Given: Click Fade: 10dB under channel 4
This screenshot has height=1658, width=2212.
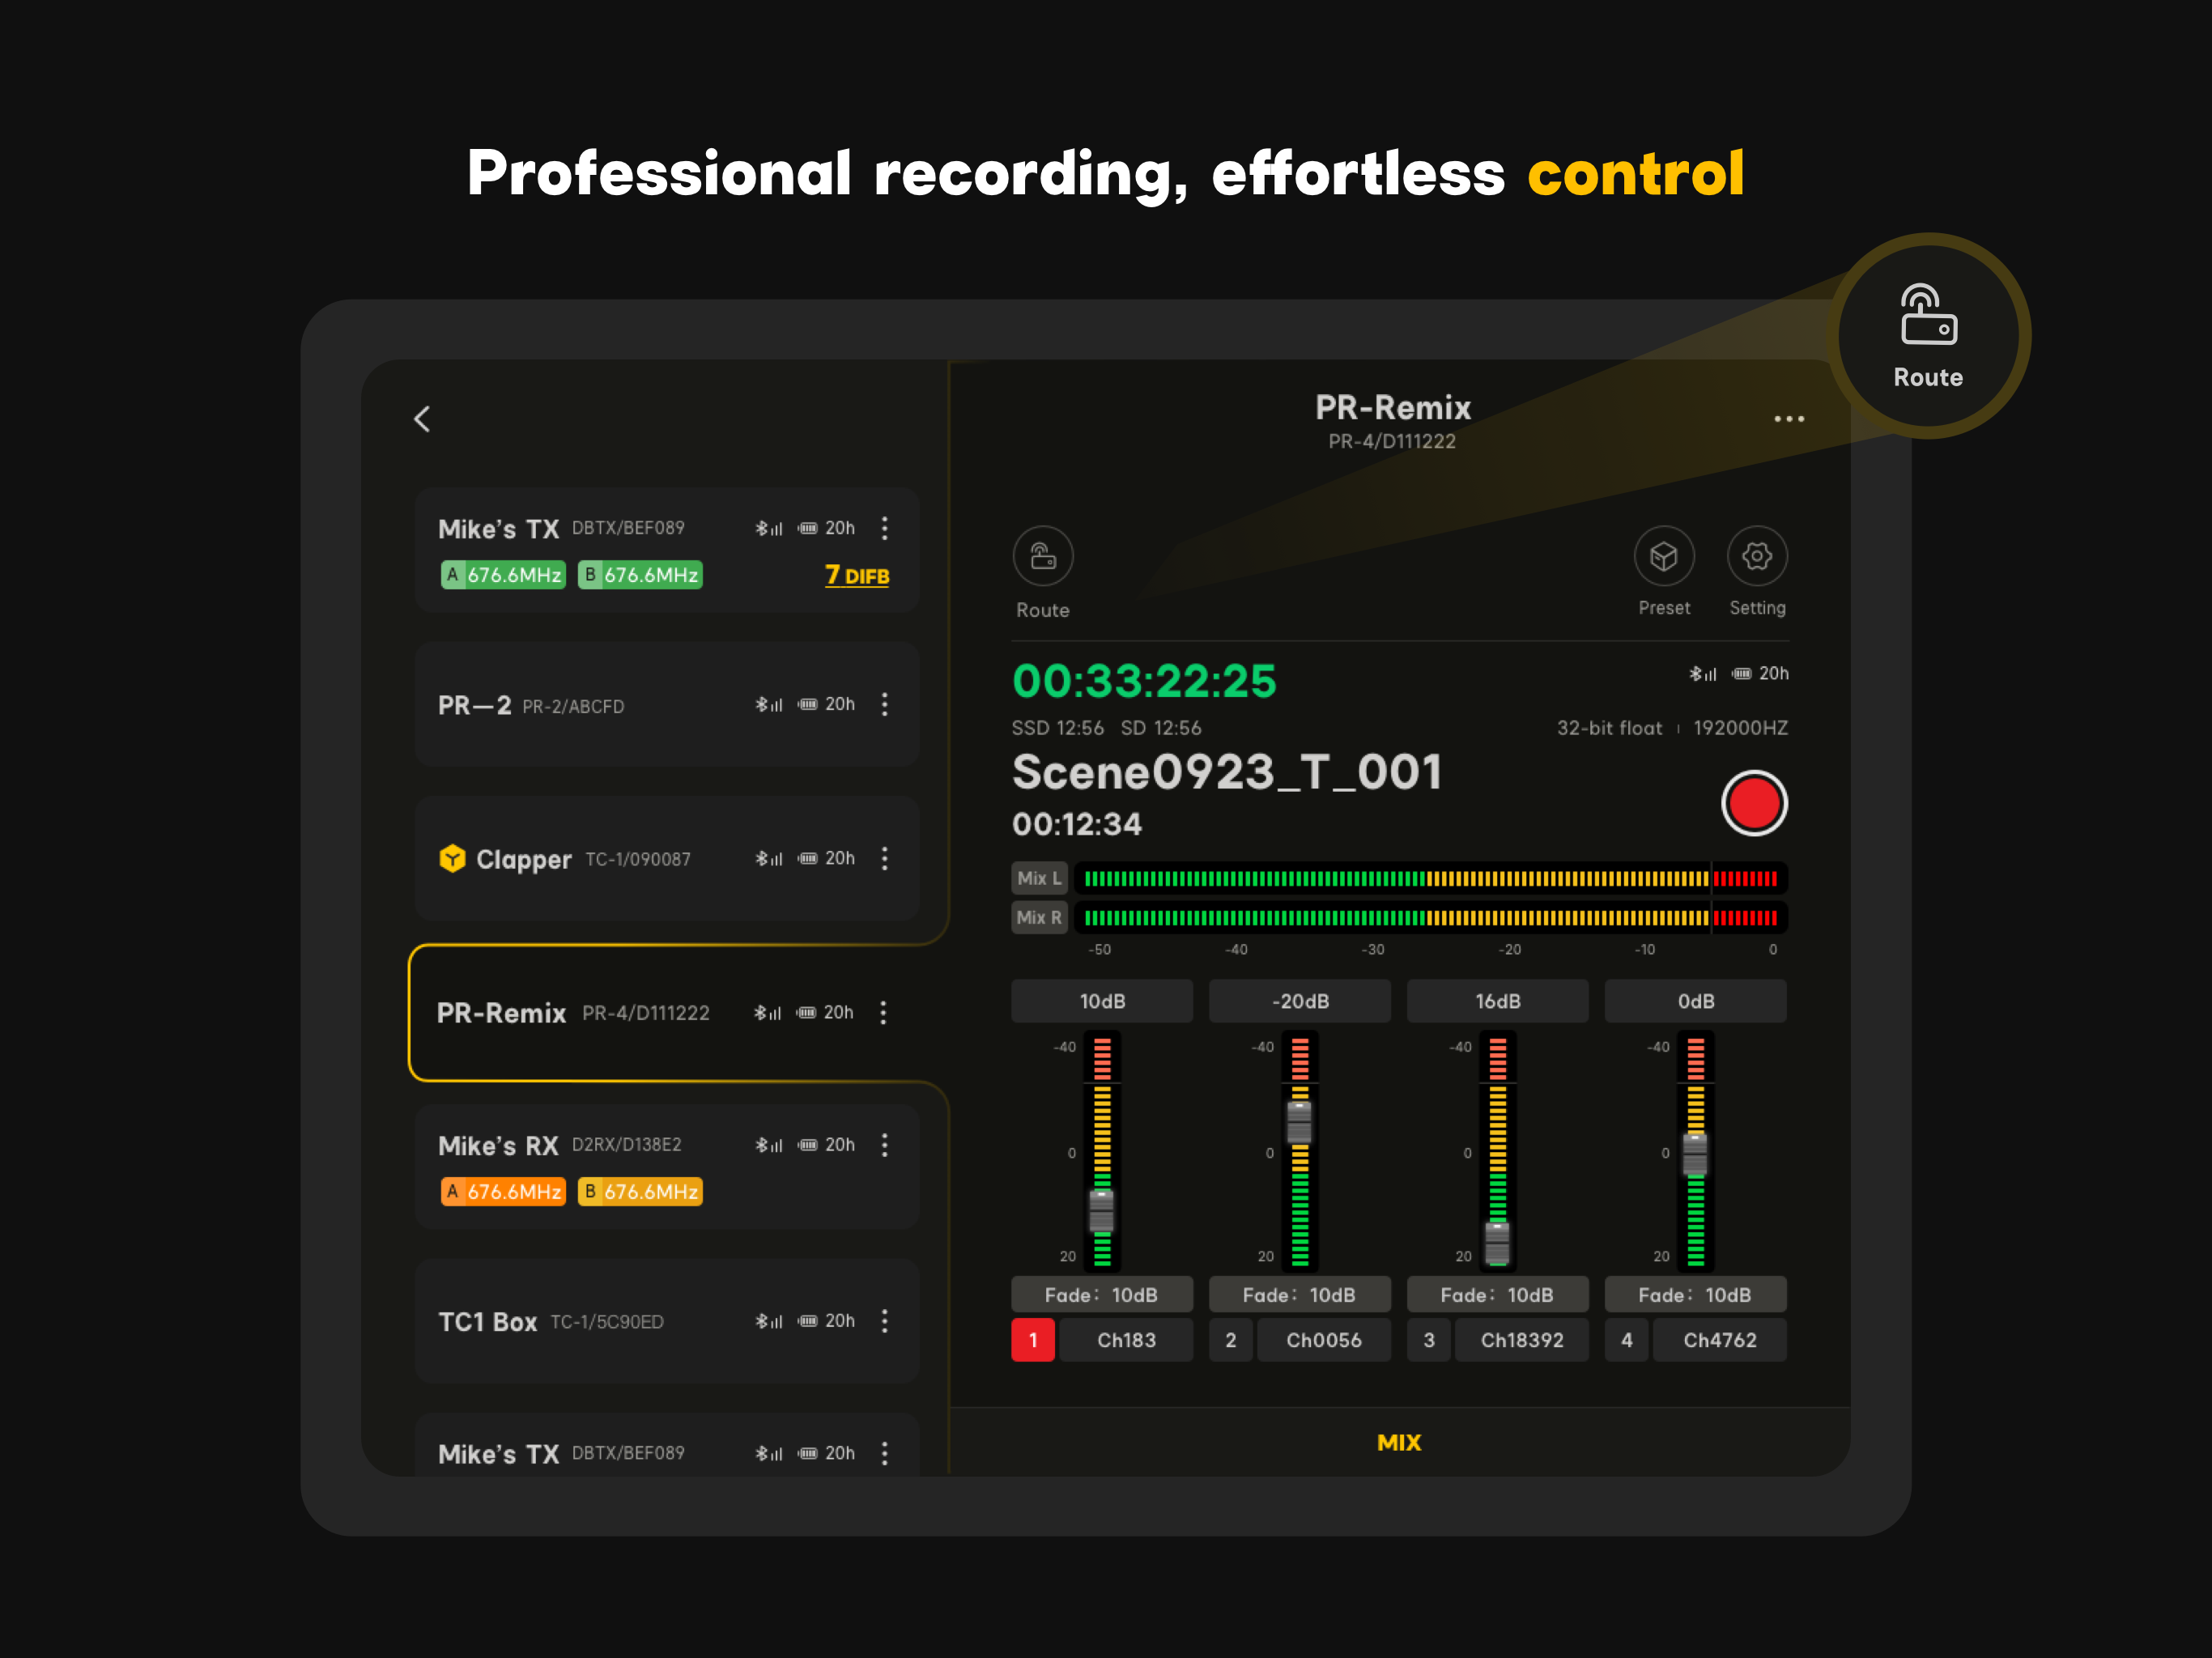Looking at the screenshot, I should point(1696,1295).
